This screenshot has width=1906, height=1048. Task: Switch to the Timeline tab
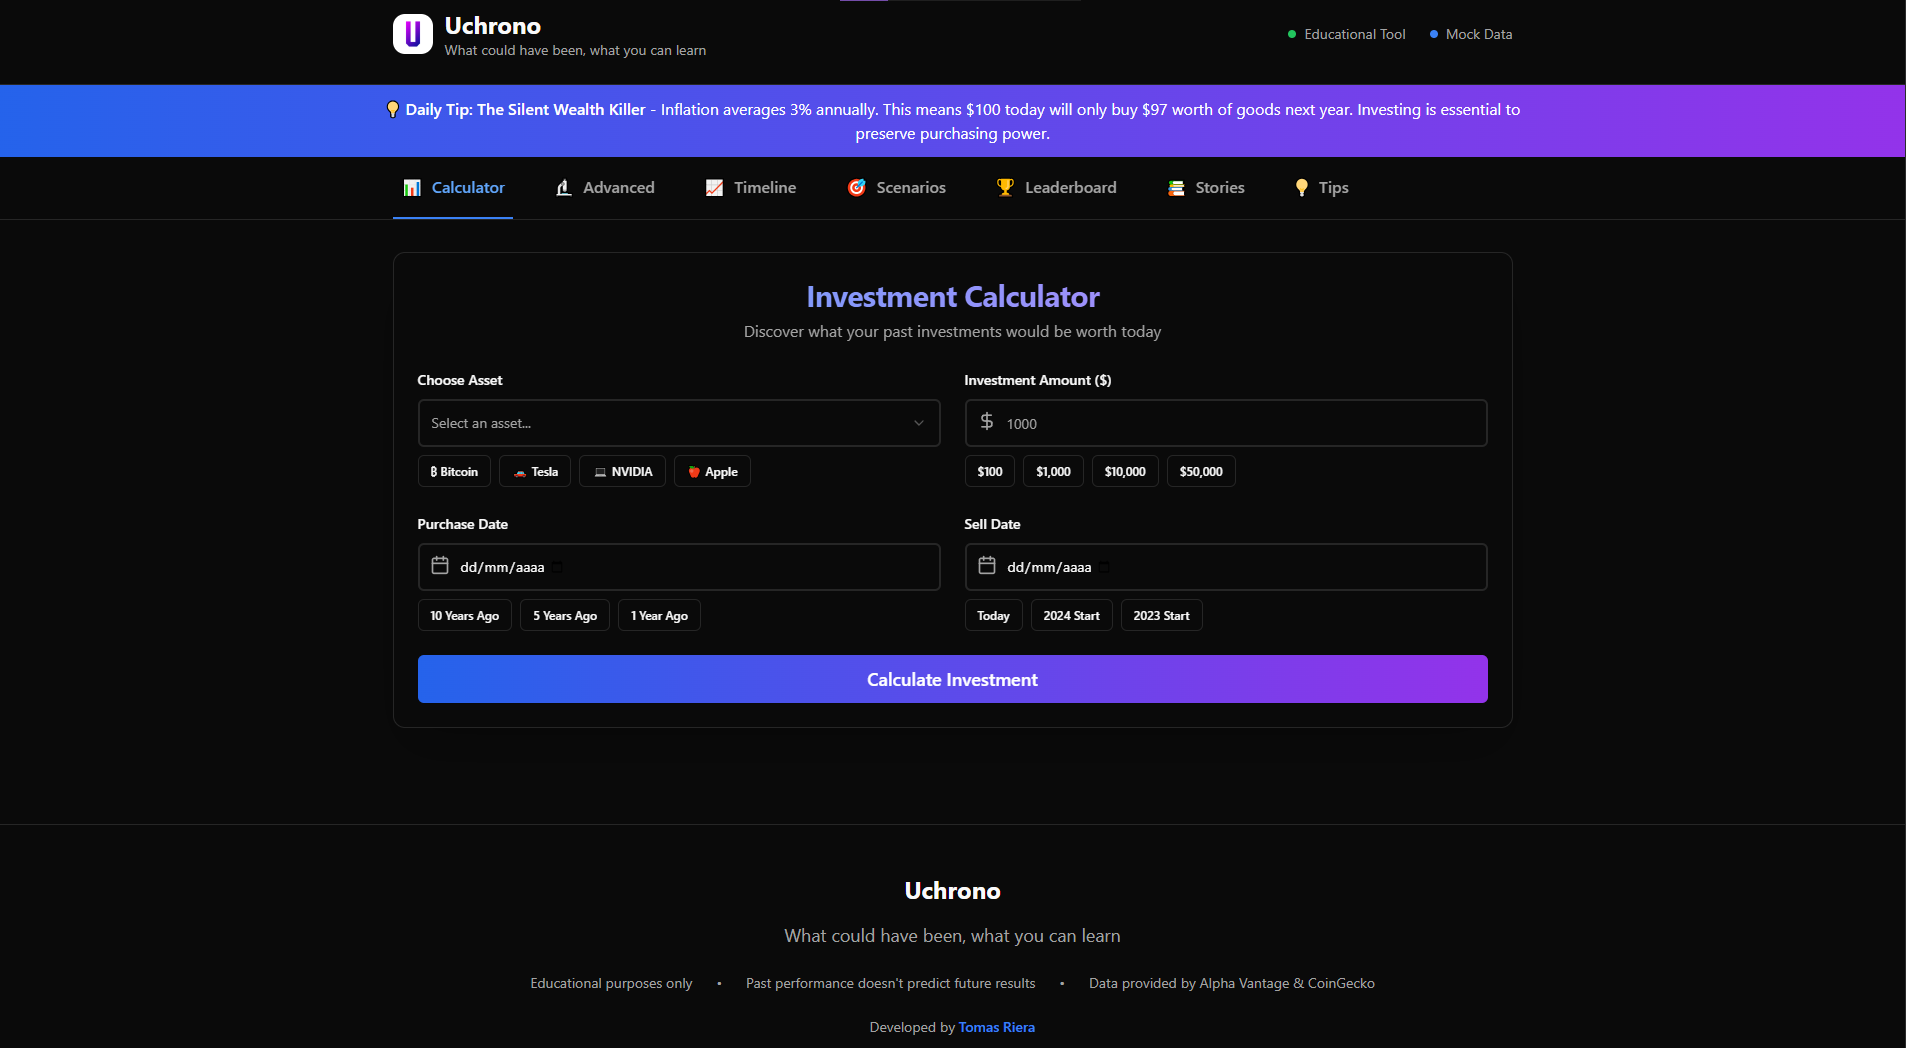point(751,188)
